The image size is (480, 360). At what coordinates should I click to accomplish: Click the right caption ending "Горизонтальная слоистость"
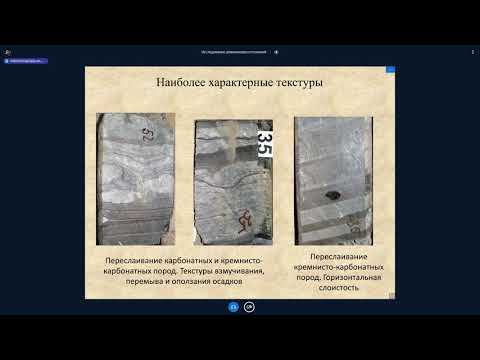(x=339, y=272)
